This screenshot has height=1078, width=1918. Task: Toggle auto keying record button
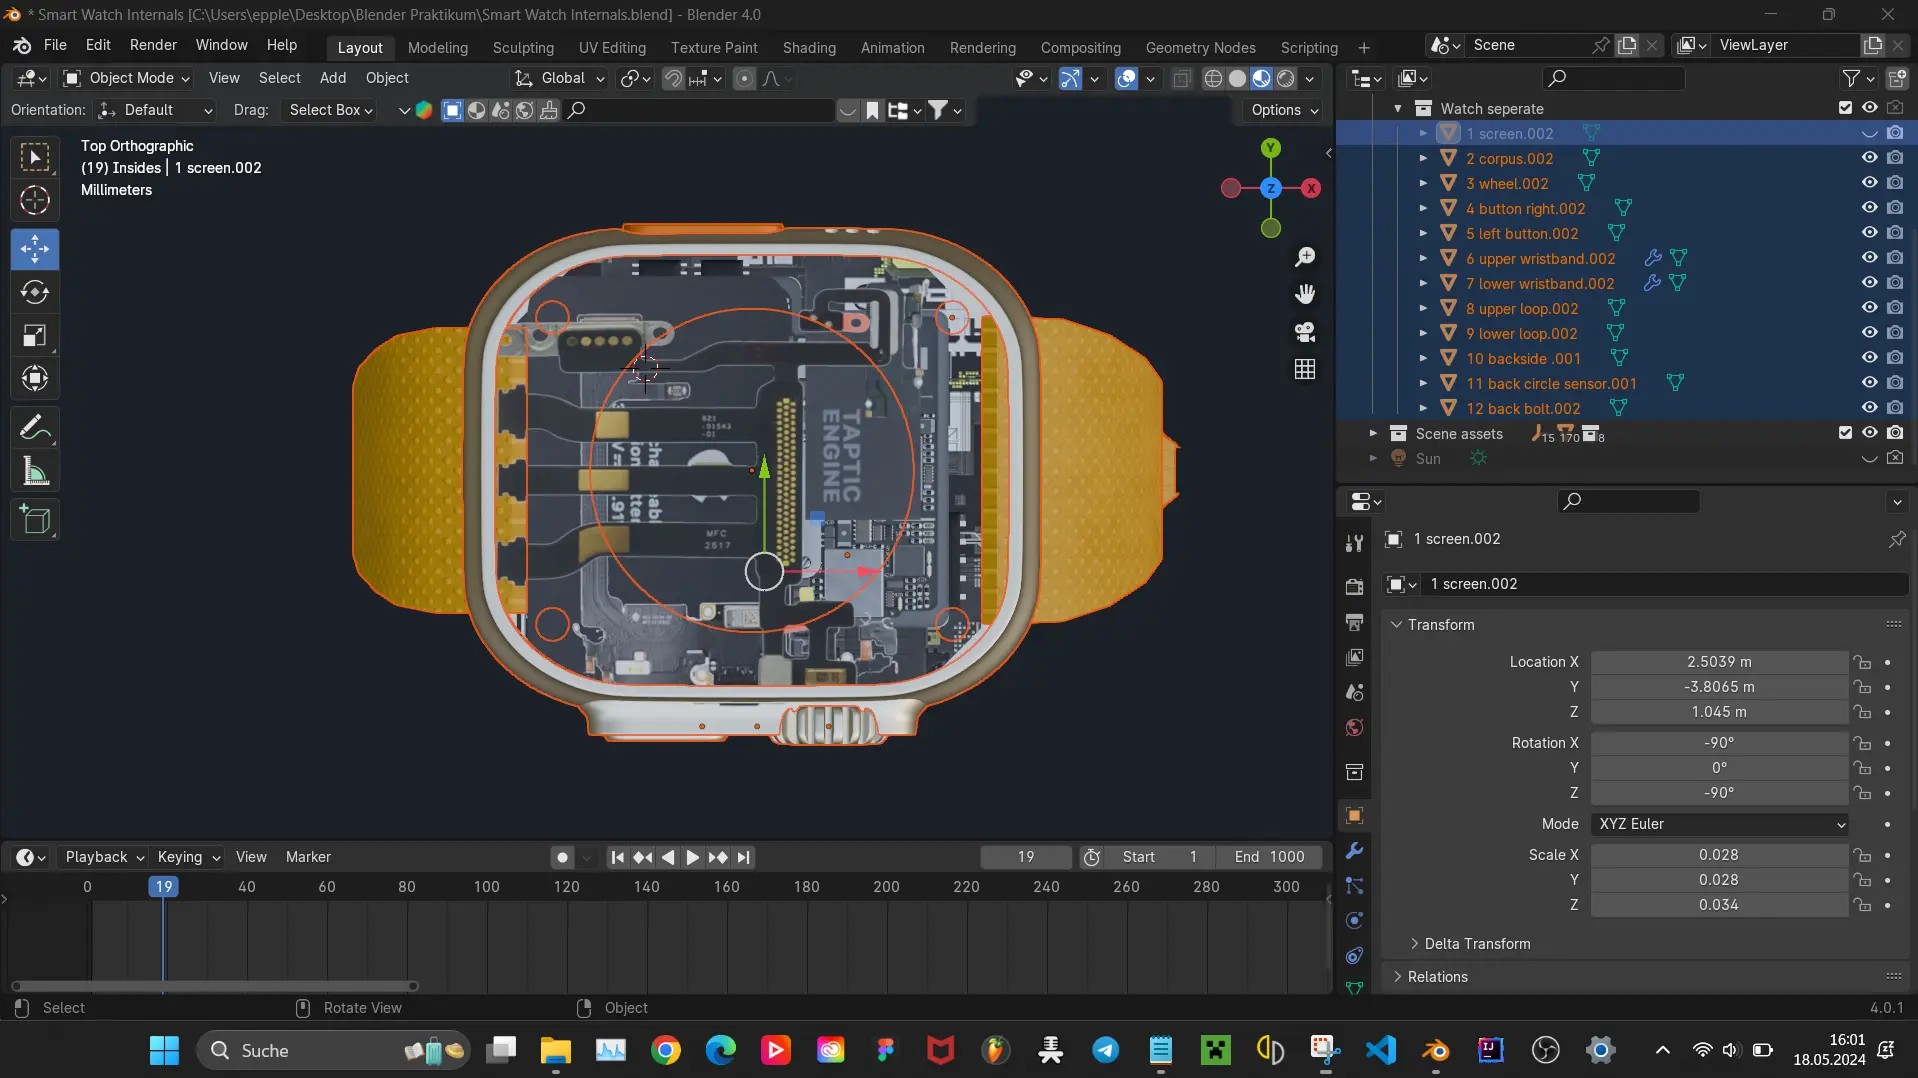pyautogui.click(x=562, y=857)
